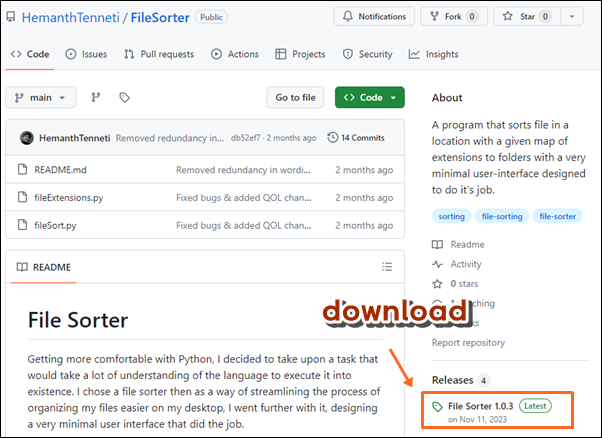Open the star lists dropdown arrow

click(572, 17)
